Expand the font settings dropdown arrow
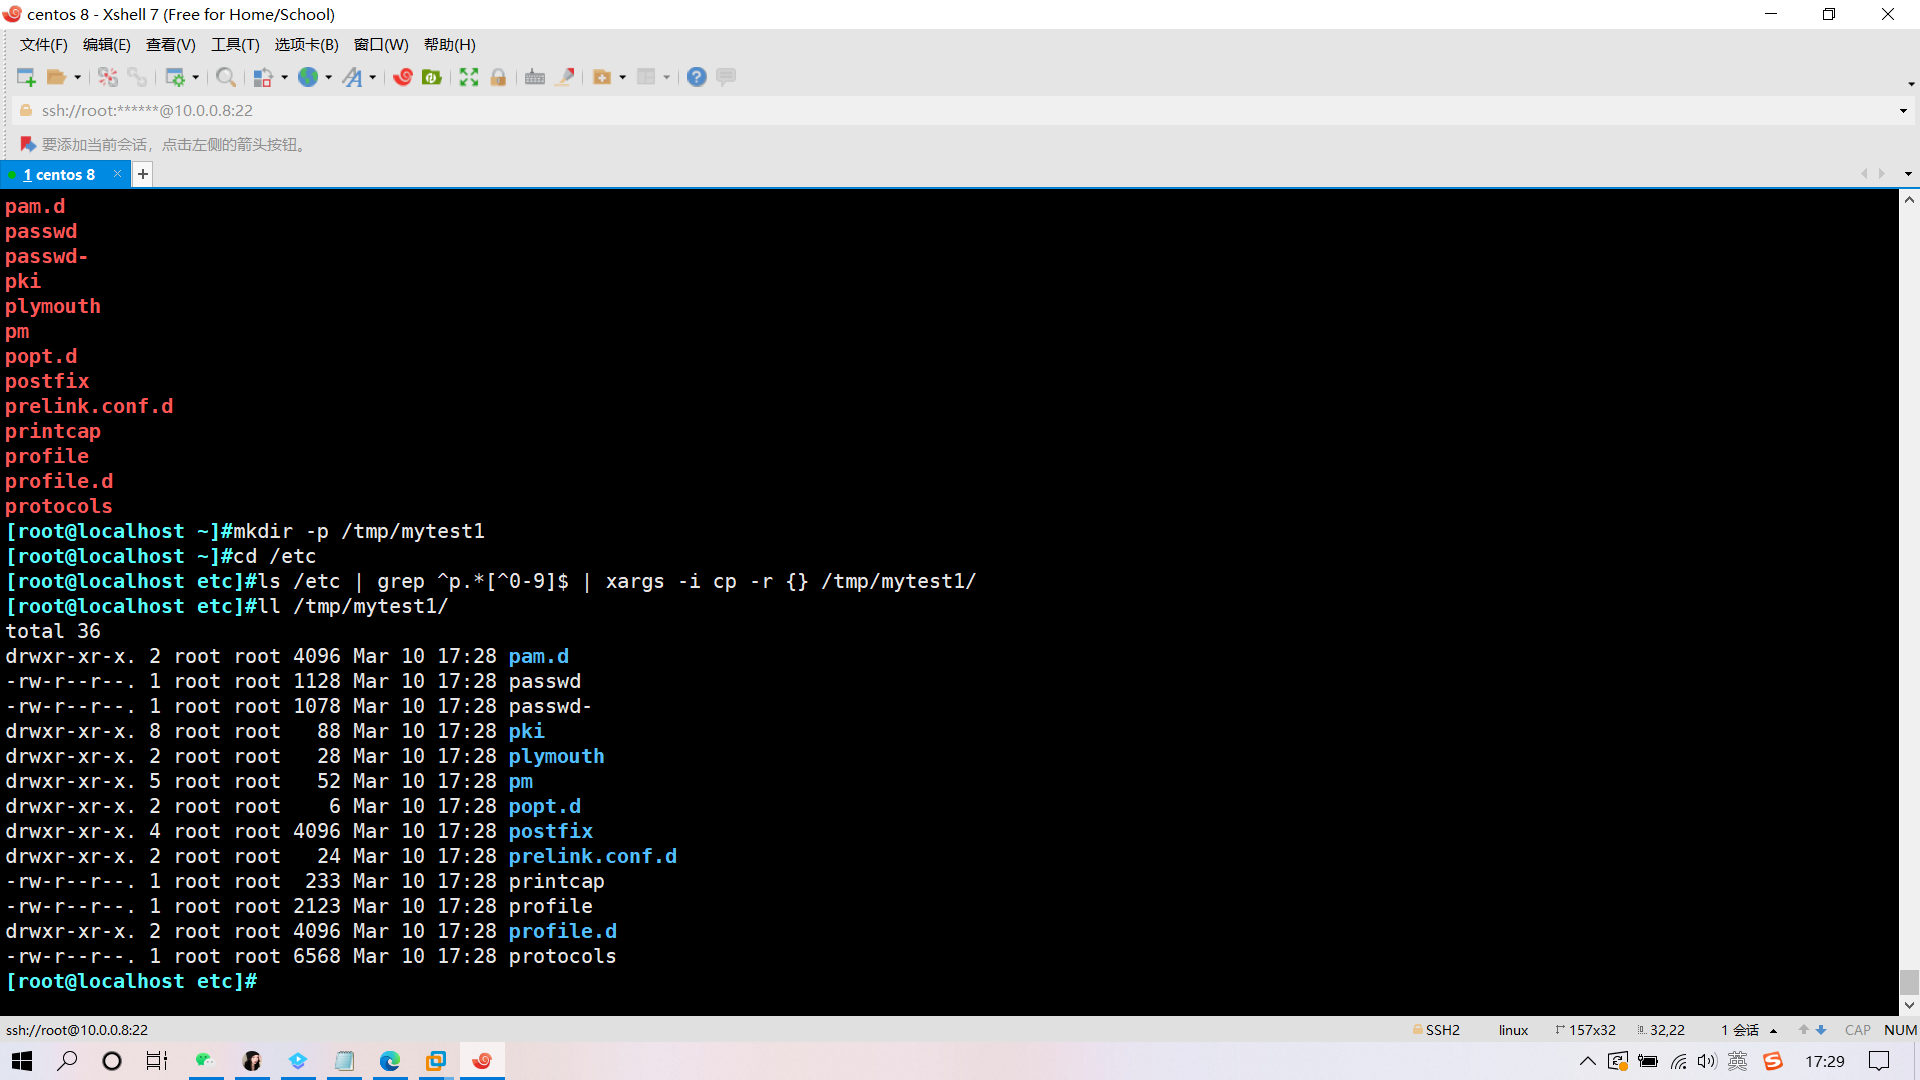This screenshot has width=1920, height=1080. point(373,77)
